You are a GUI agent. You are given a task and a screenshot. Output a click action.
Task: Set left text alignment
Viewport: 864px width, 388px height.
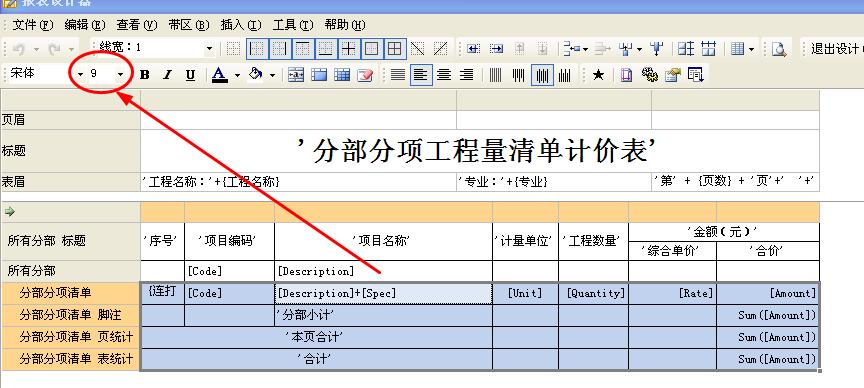[421, 75]
